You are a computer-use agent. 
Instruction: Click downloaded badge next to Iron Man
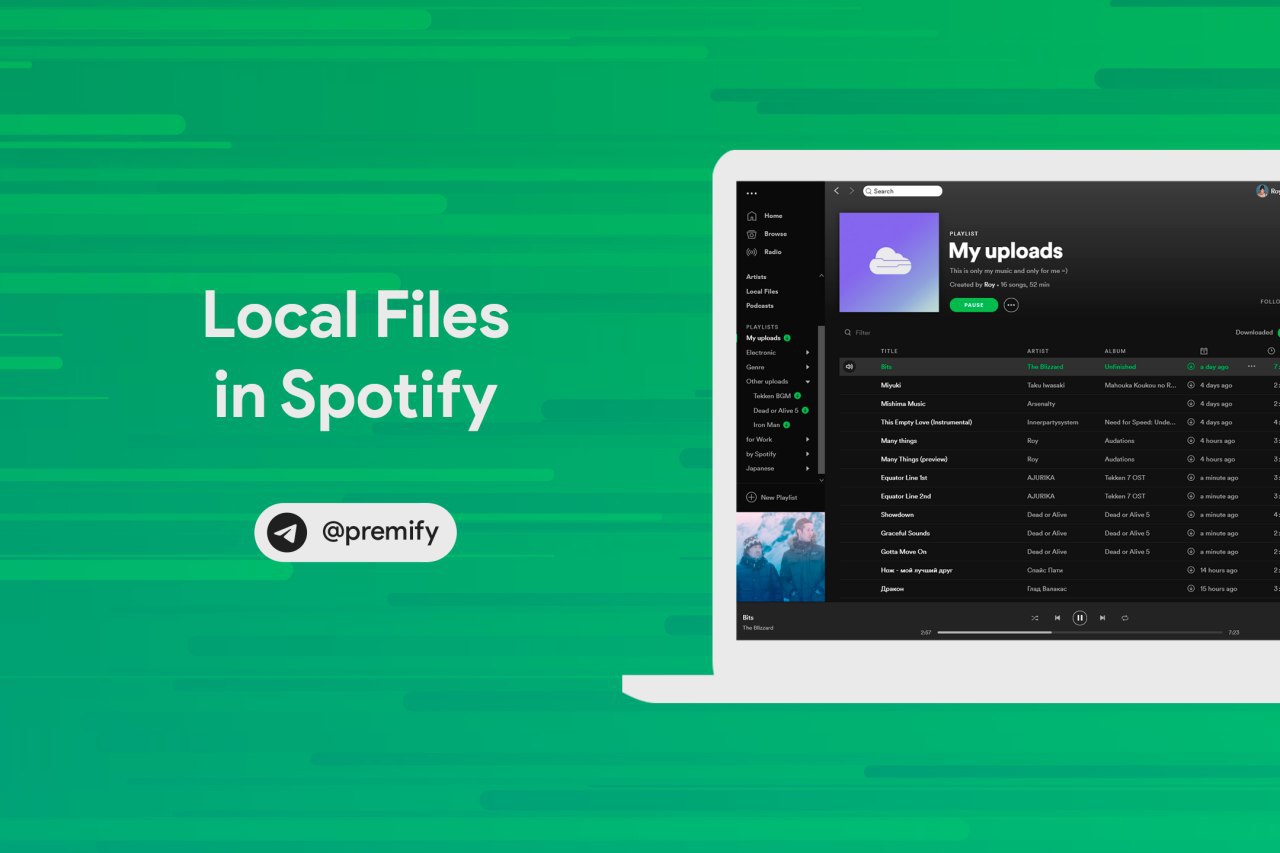(786, 425)
